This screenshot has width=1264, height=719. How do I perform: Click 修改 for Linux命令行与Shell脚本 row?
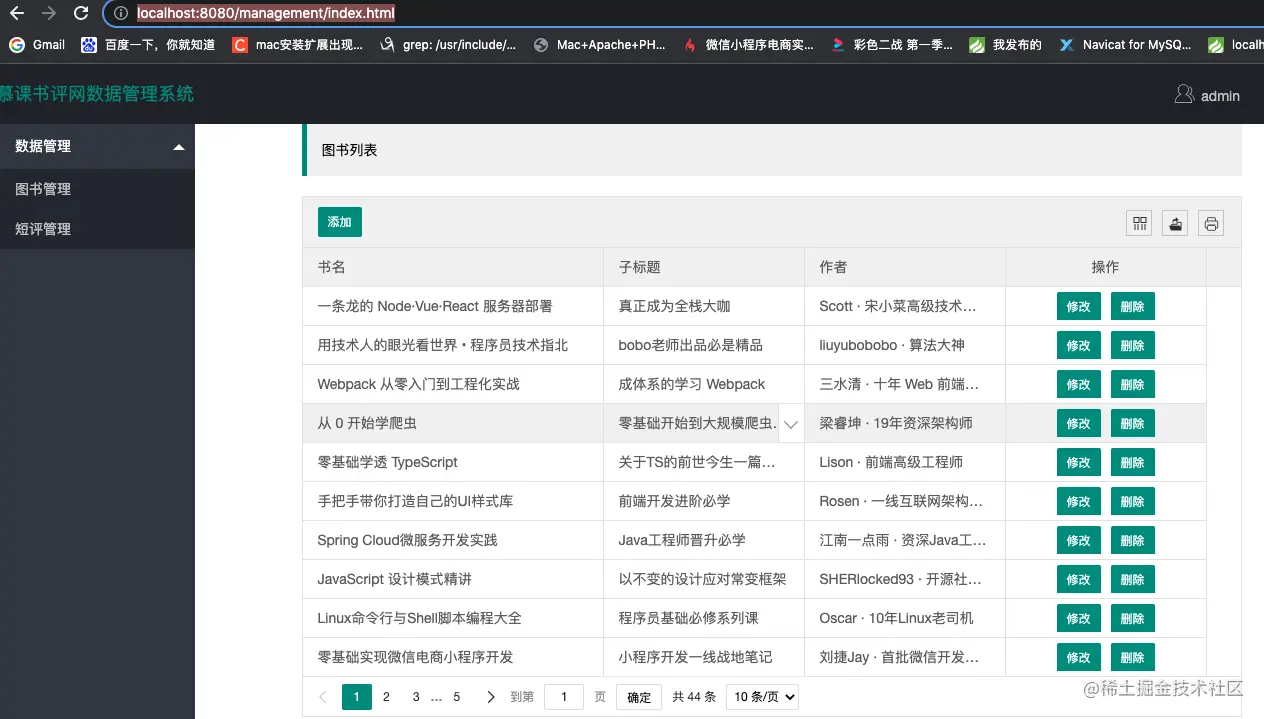tap(1079, 618)
